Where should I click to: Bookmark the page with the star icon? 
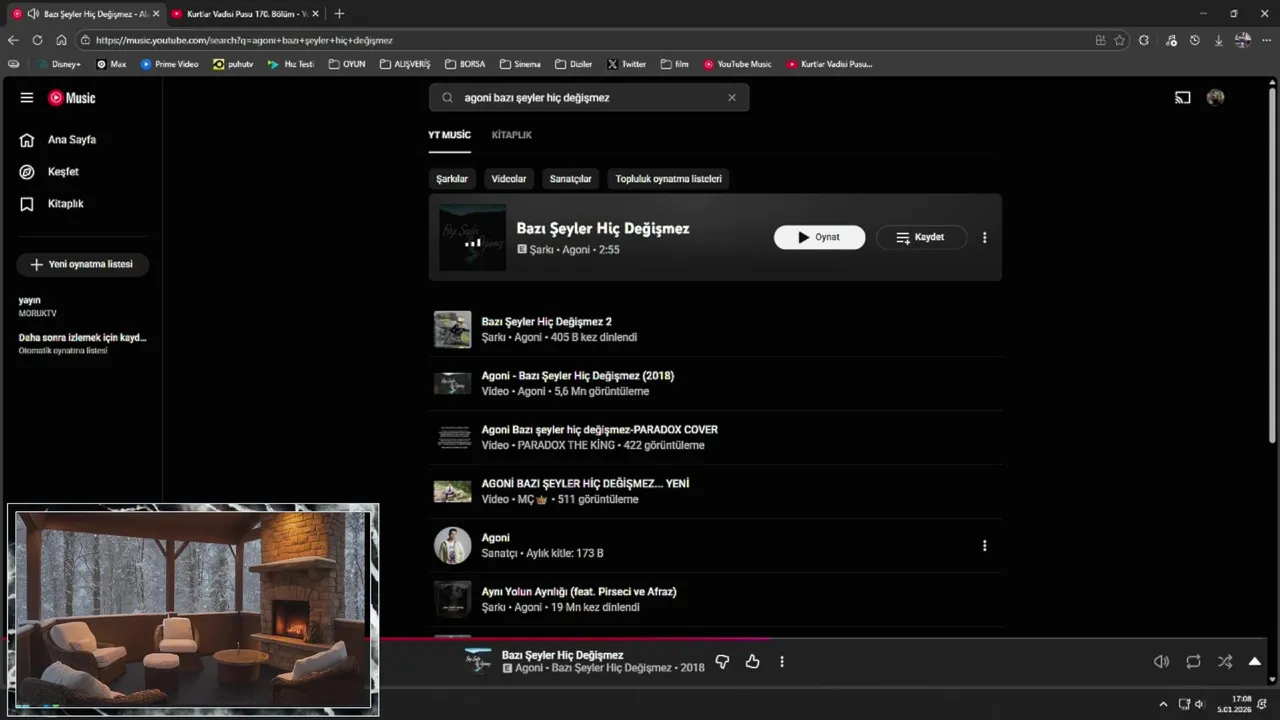1119,40
